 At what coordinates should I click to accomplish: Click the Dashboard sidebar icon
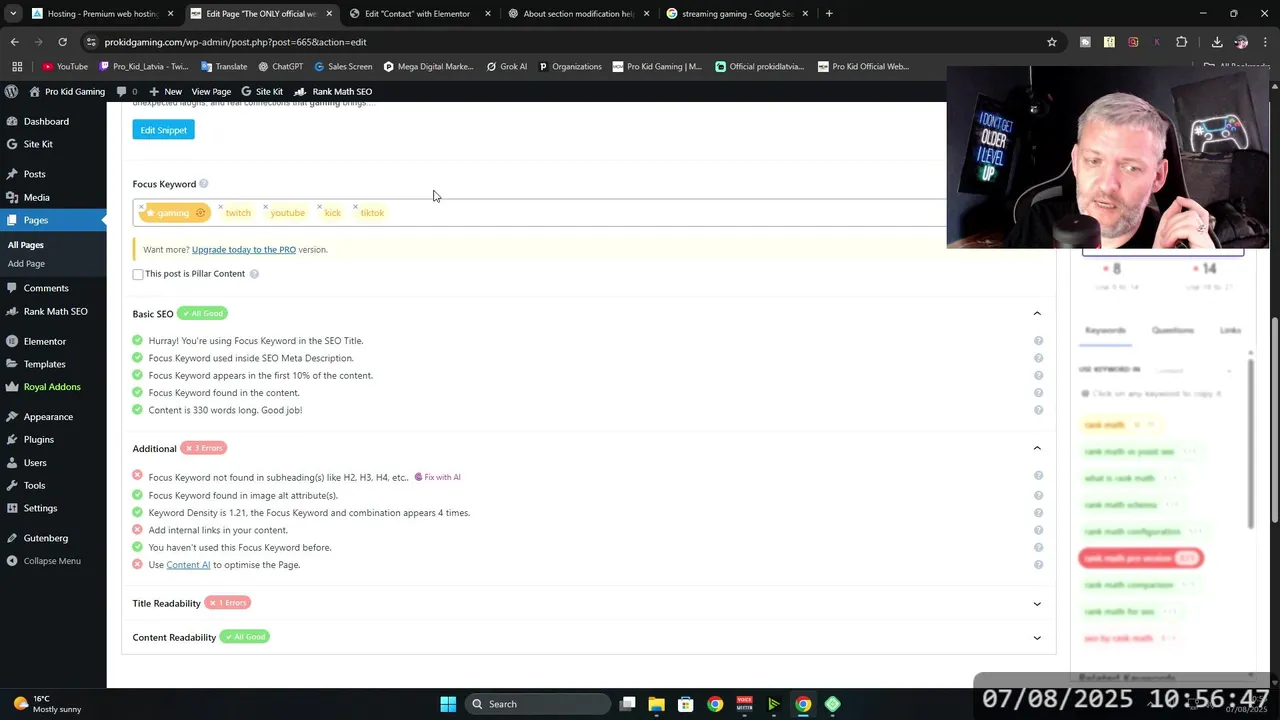tap(11, 121)
